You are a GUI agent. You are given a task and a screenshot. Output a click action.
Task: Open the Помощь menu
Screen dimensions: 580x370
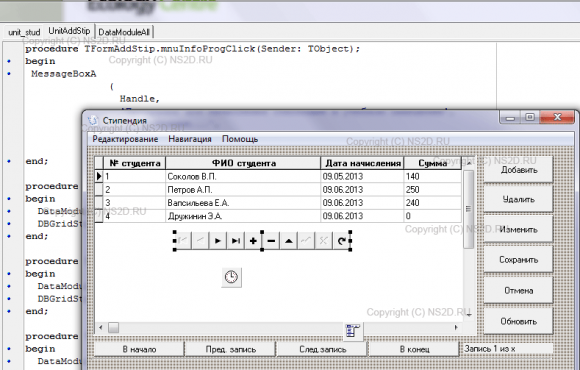pos(240,139)
